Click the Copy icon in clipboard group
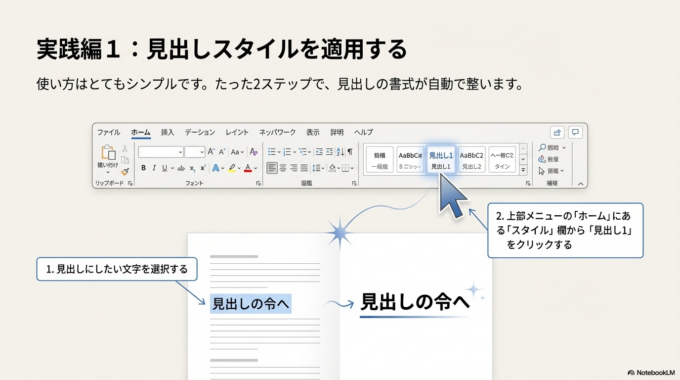680x380 pixels. (125, 160)
